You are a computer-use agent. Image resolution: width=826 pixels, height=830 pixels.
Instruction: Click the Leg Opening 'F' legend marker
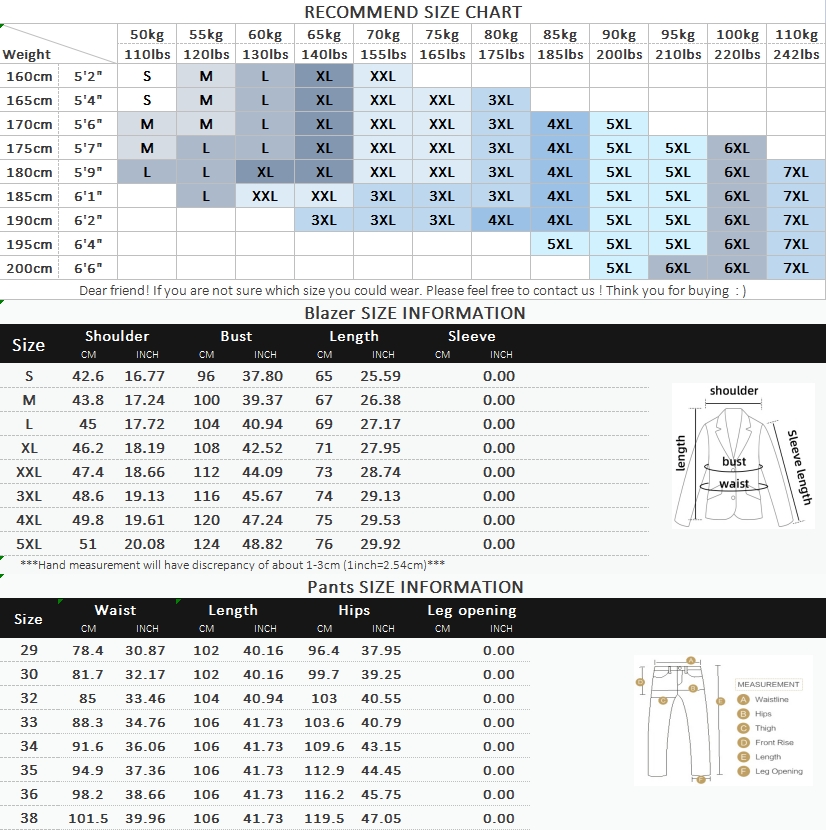tap(743, 771)
